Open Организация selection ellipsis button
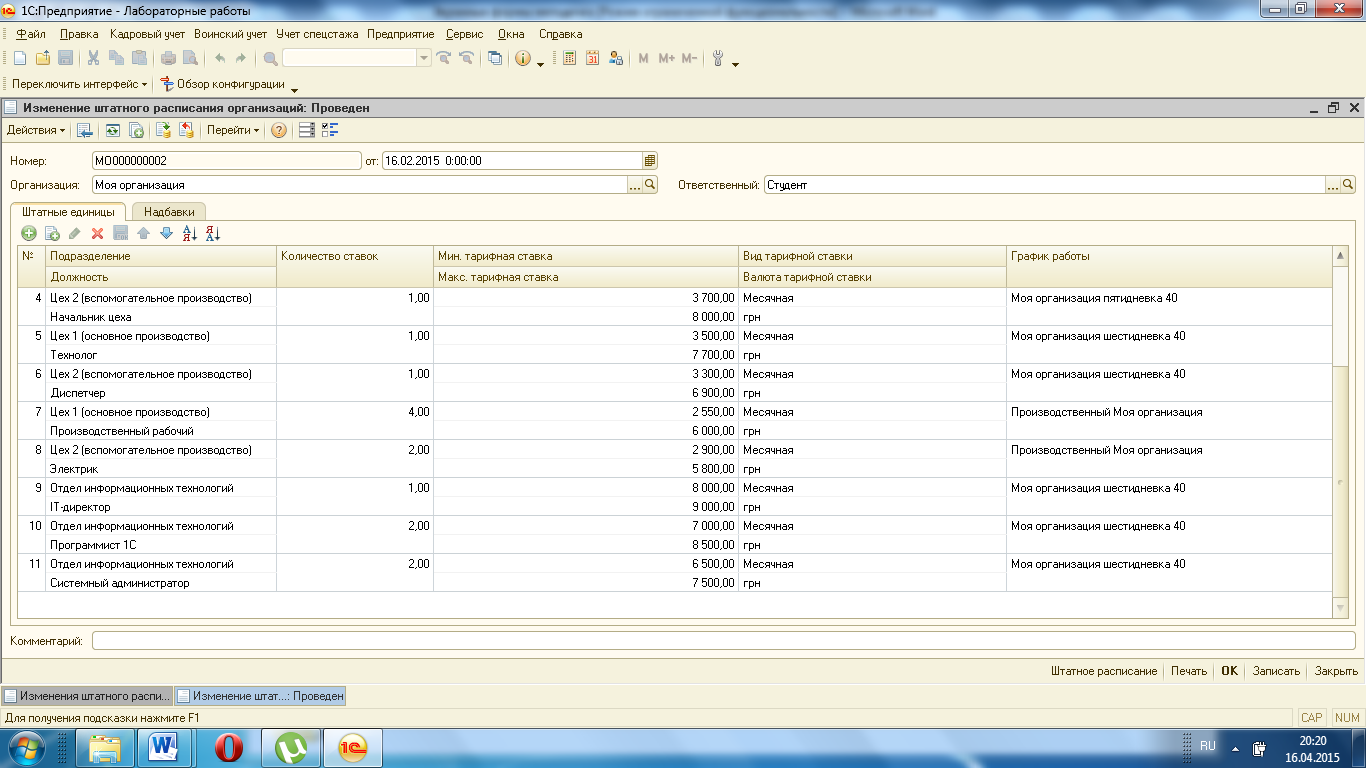The height and width of the screenshot is (768, 1366). pyautogui.click(x=634, y=185)
